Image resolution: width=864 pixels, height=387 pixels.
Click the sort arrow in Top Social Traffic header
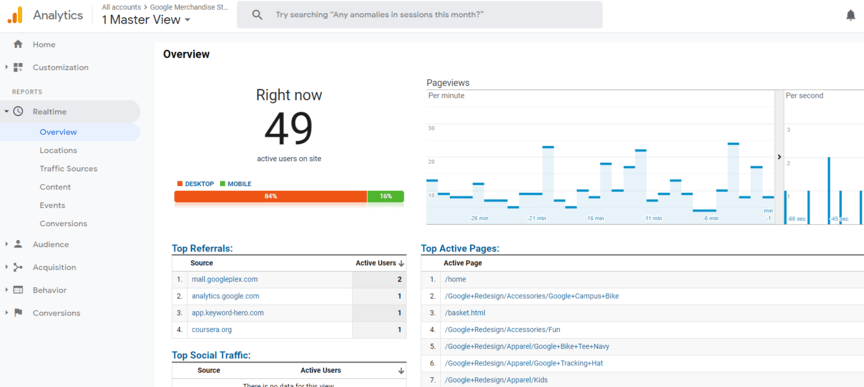point(401,371)
